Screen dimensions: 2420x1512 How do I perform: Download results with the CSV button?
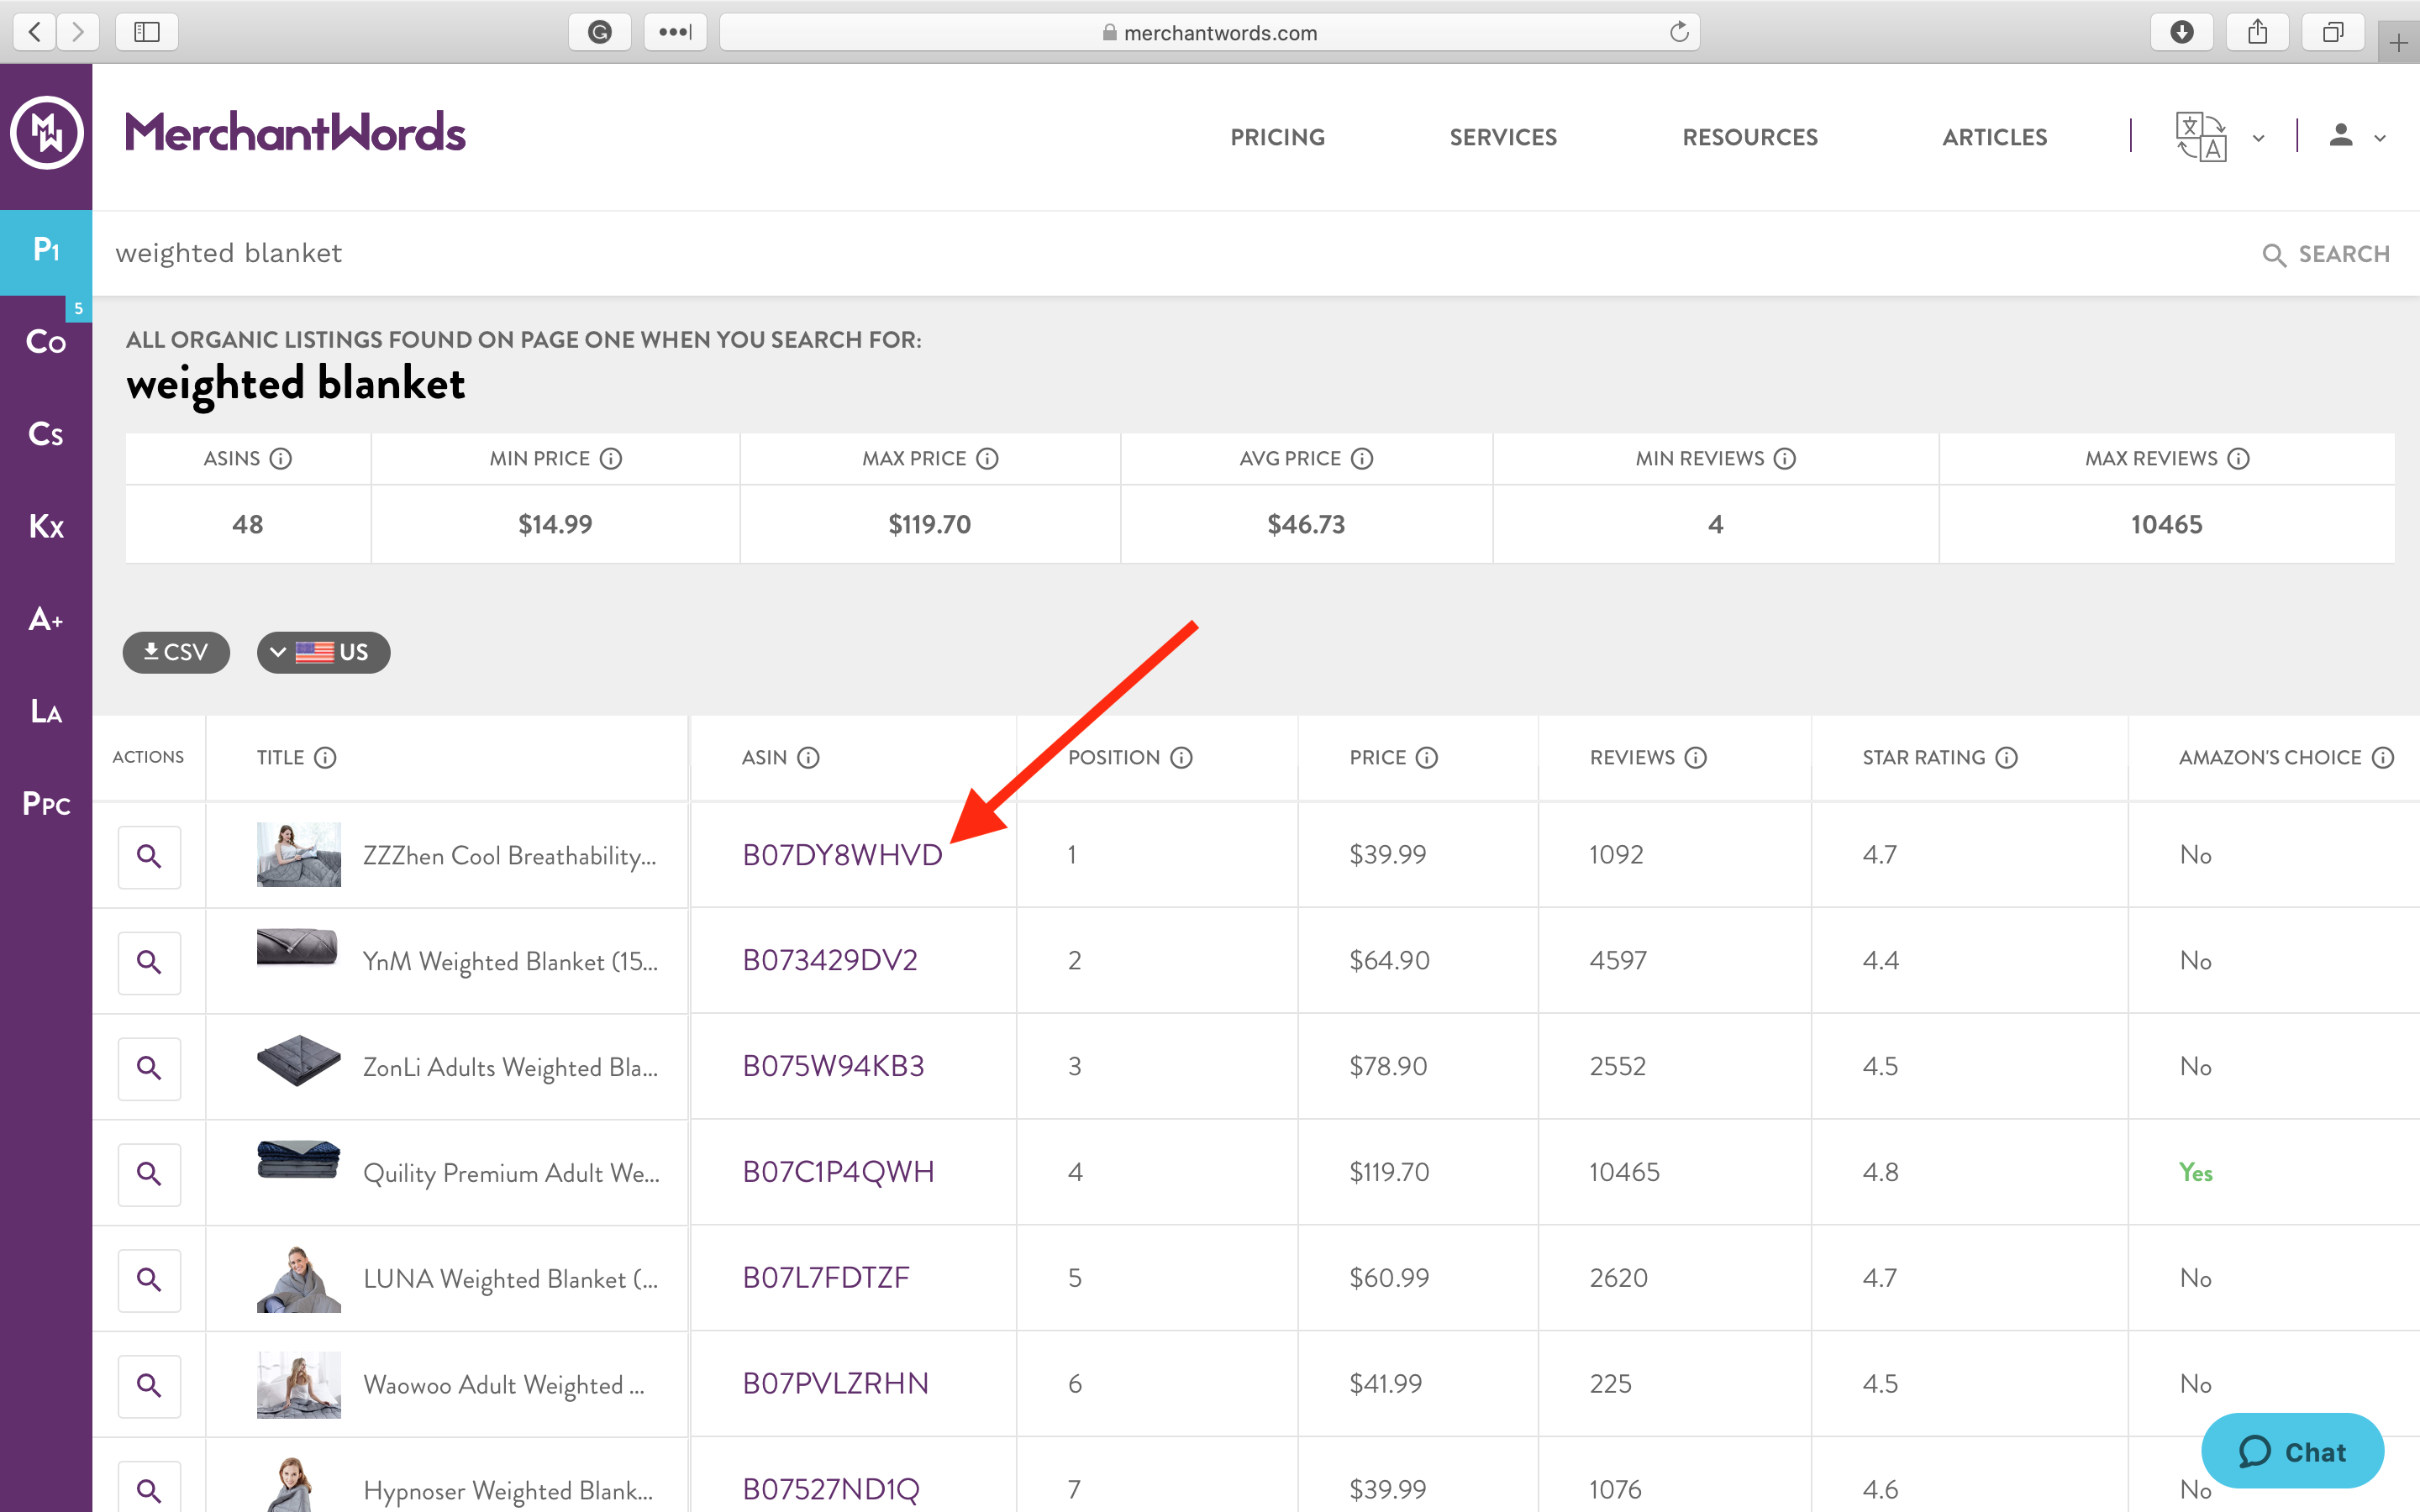point(176,652)
